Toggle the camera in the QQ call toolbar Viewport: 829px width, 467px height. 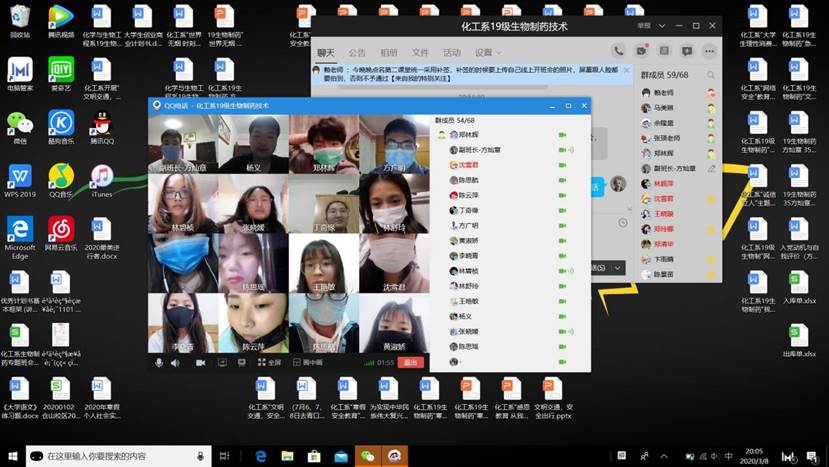tap(200, 362)
